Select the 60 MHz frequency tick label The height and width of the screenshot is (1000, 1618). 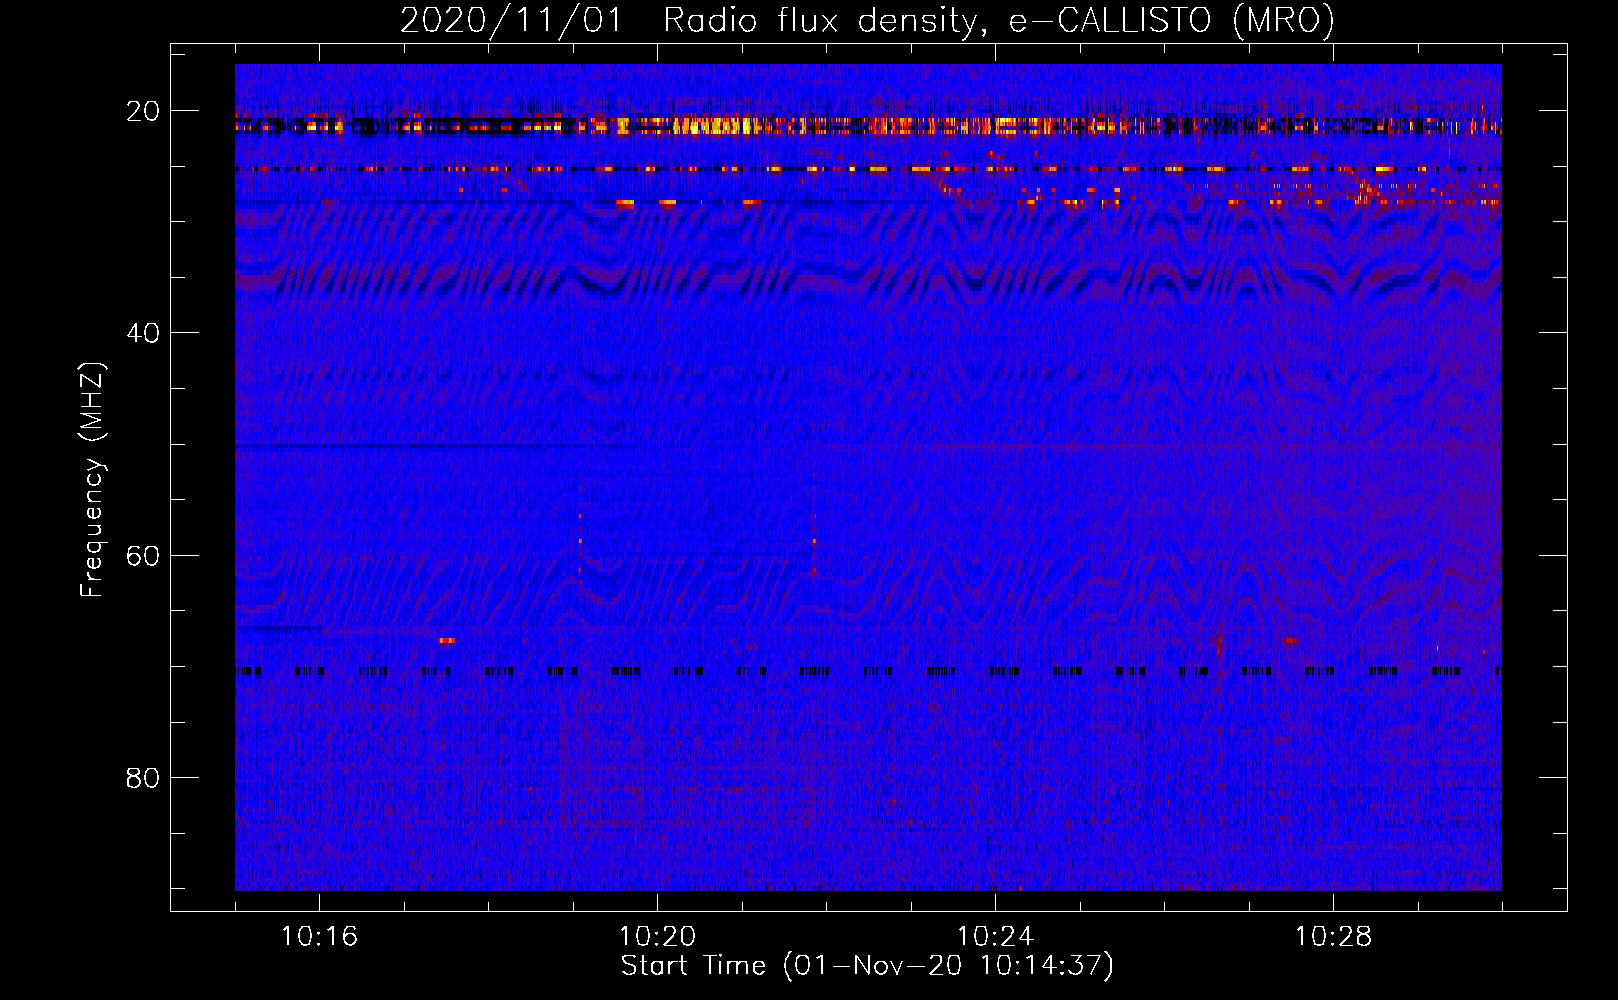click(x=143, y=555)
